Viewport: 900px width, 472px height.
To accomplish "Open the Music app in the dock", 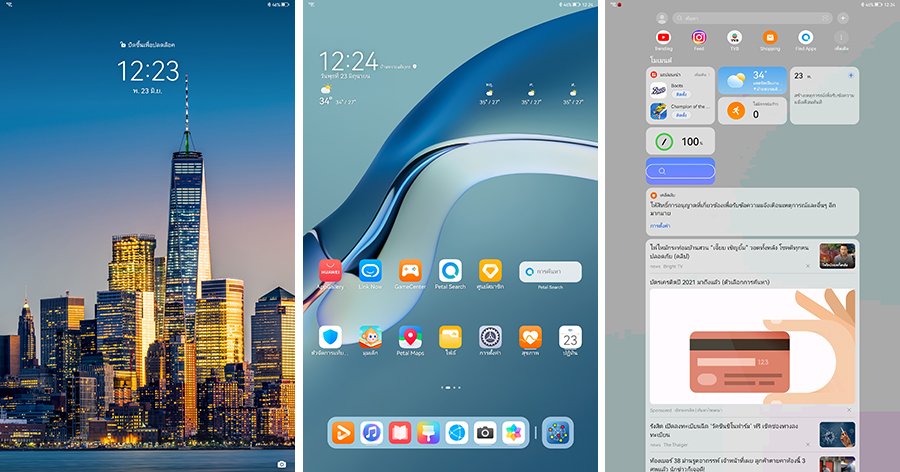I will [371, 432].
